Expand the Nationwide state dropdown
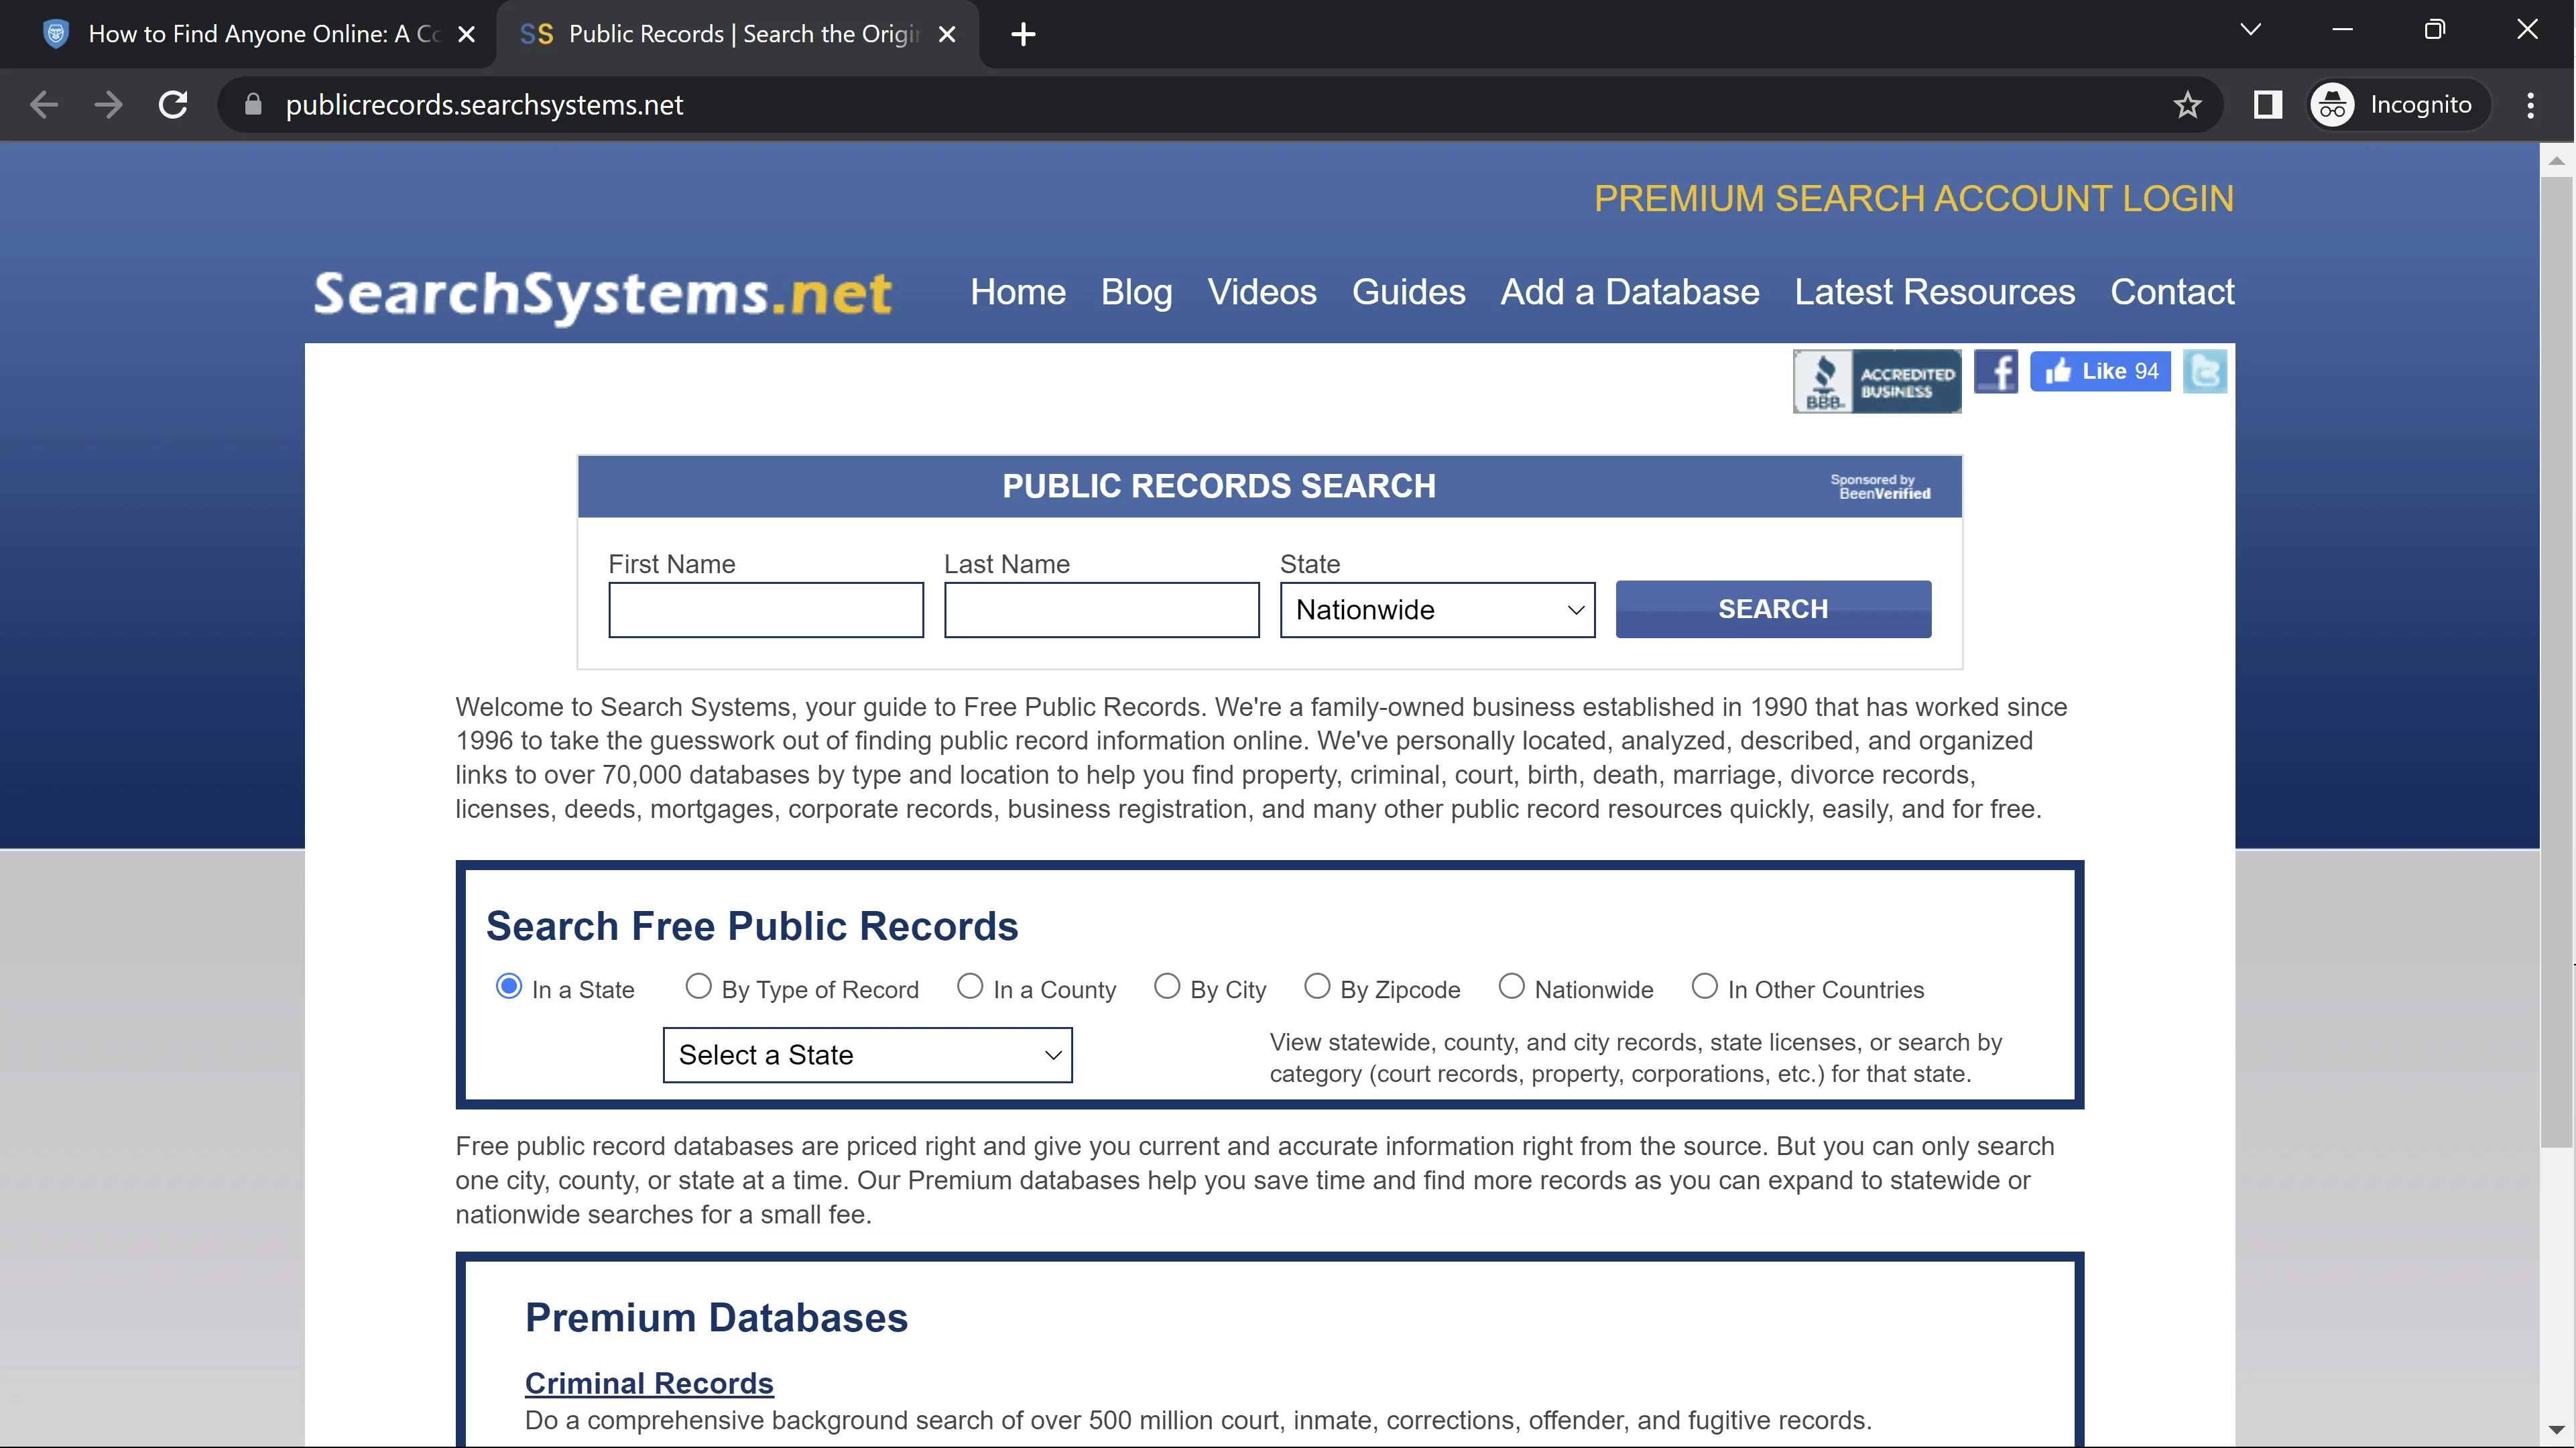Viewport: 2576px width, 1448px height. (1437, 610)
